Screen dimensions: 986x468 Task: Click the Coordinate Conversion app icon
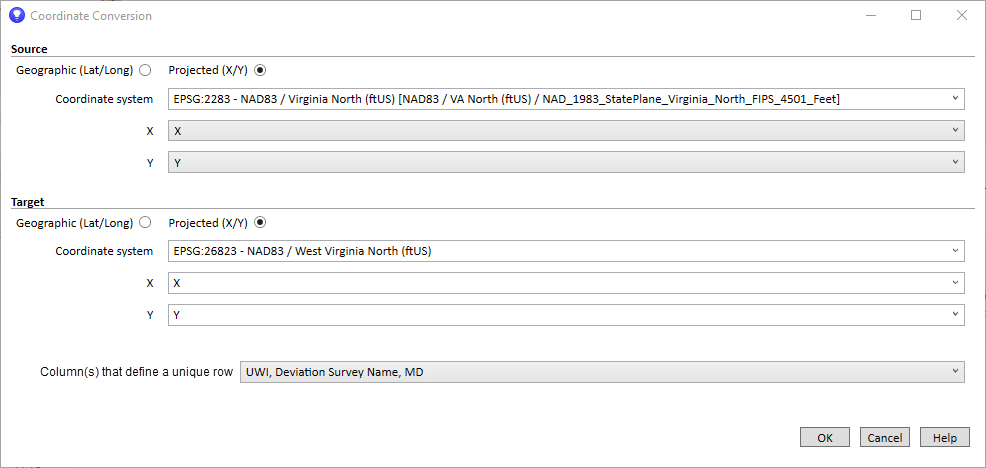pyautogui.click(x=16, y=16)
